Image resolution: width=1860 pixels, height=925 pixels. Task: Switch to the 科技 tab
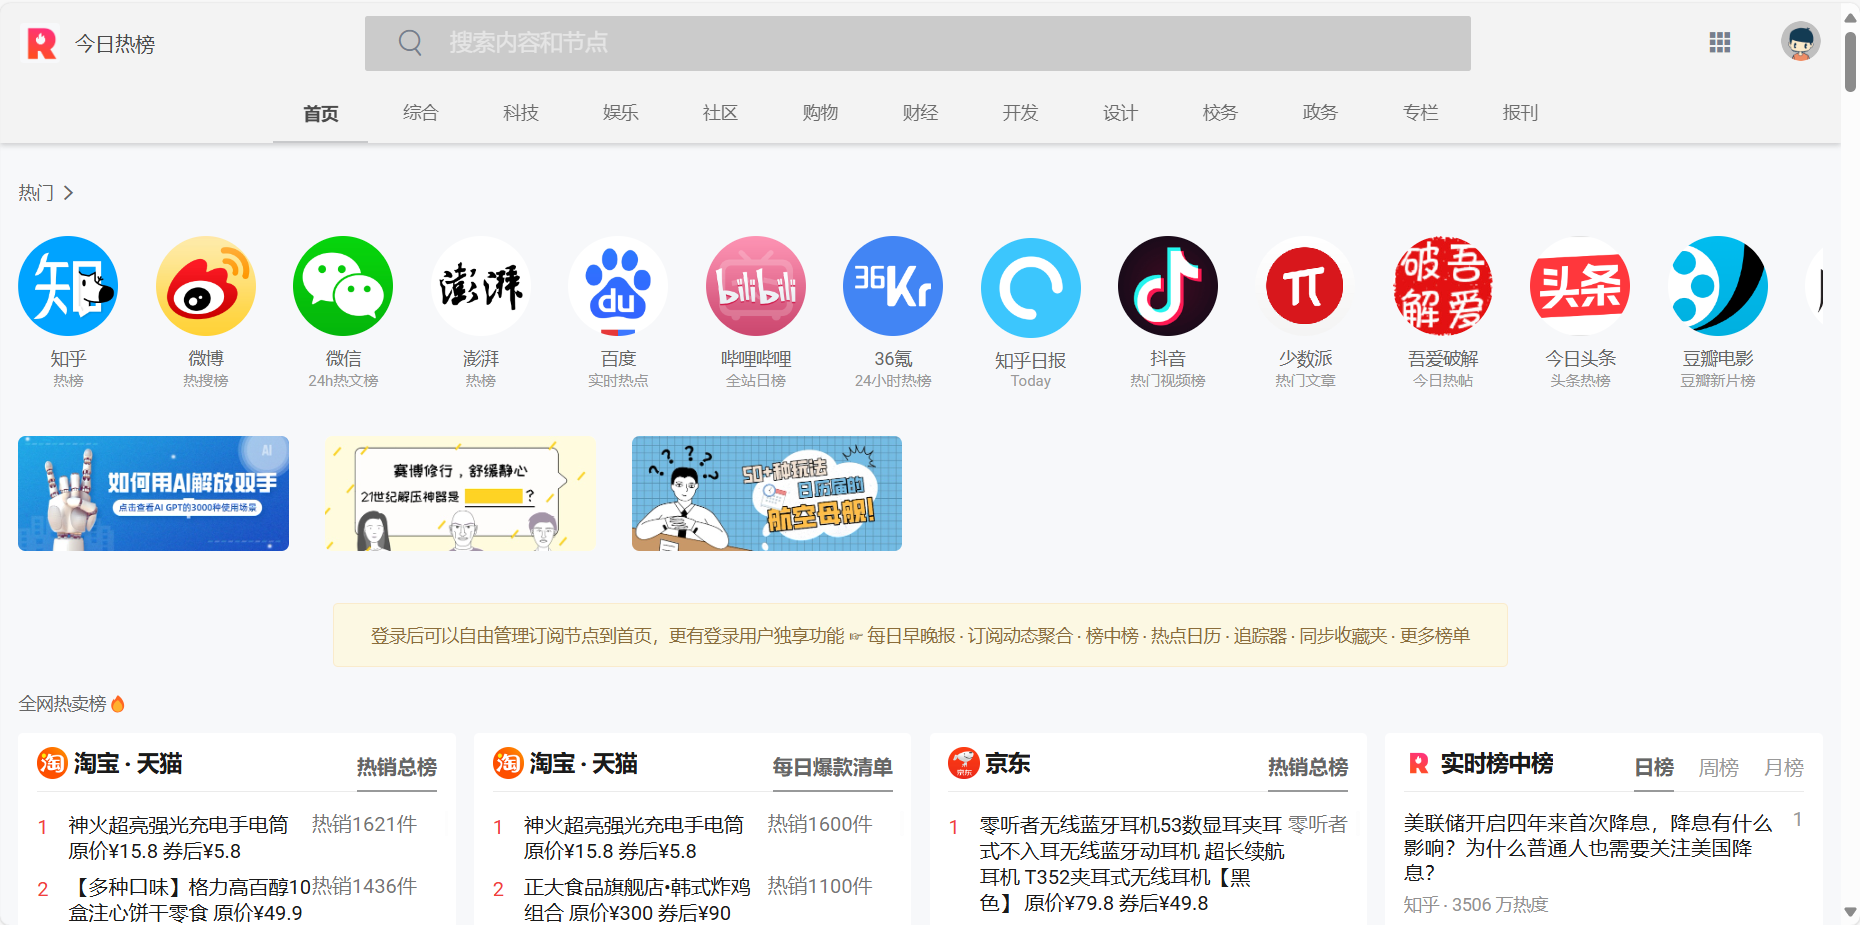521,113
